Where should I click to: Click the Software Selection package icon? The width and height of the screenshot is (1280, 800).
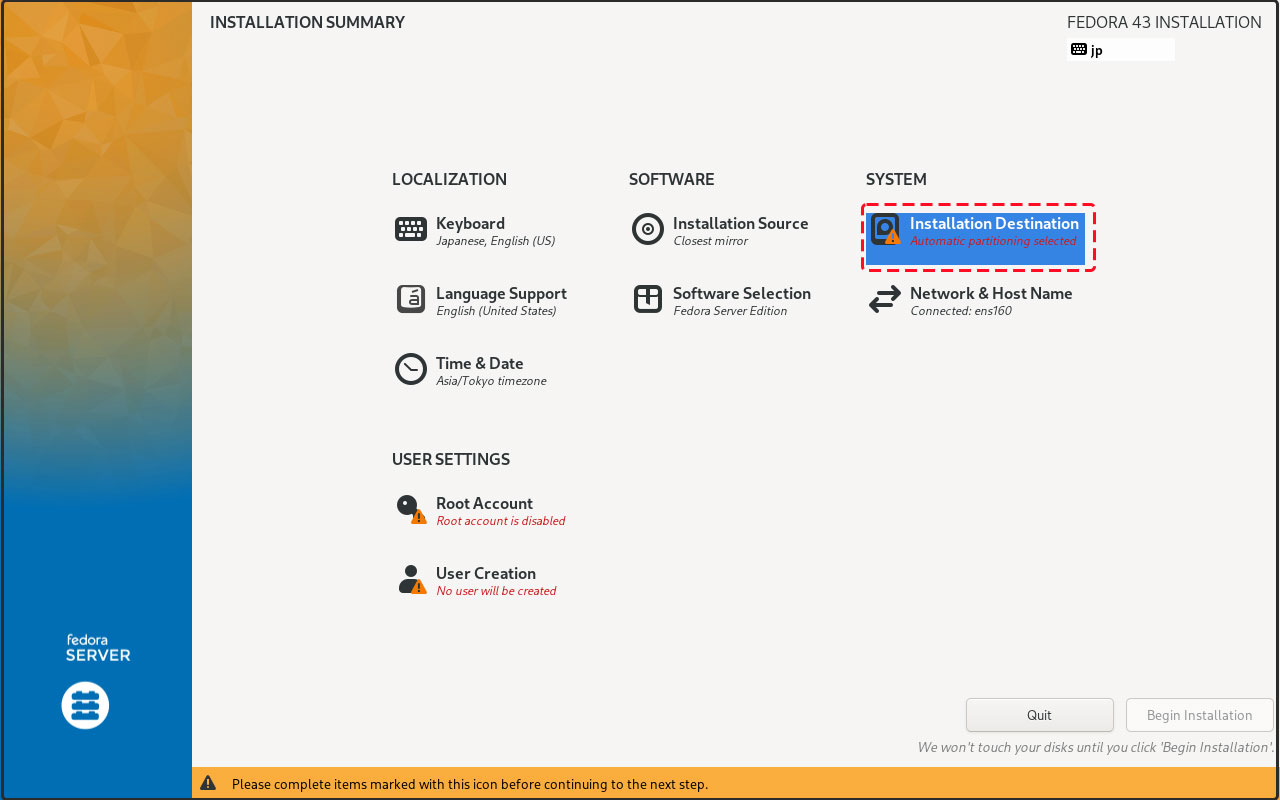click(648, 300)
